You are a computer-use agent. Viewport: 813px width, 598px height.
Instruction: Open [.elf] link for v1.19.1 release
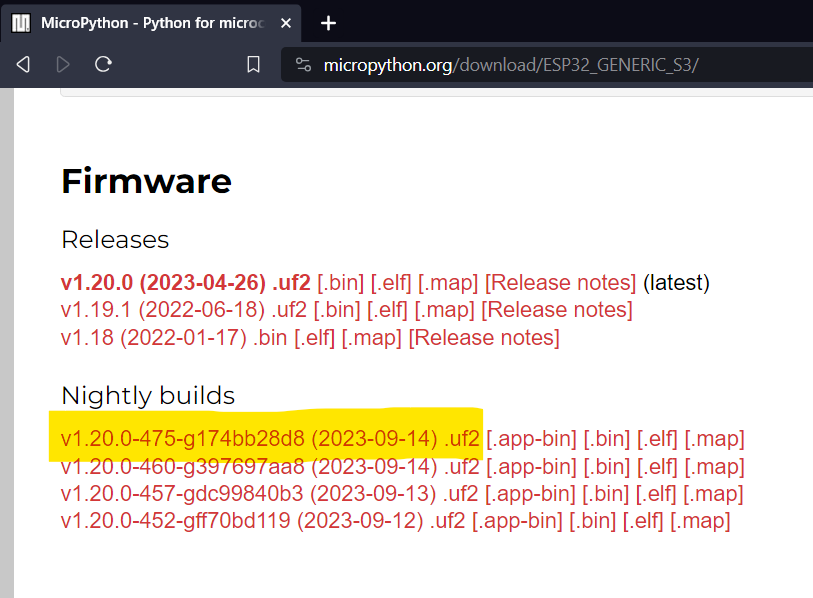(387, 310)
